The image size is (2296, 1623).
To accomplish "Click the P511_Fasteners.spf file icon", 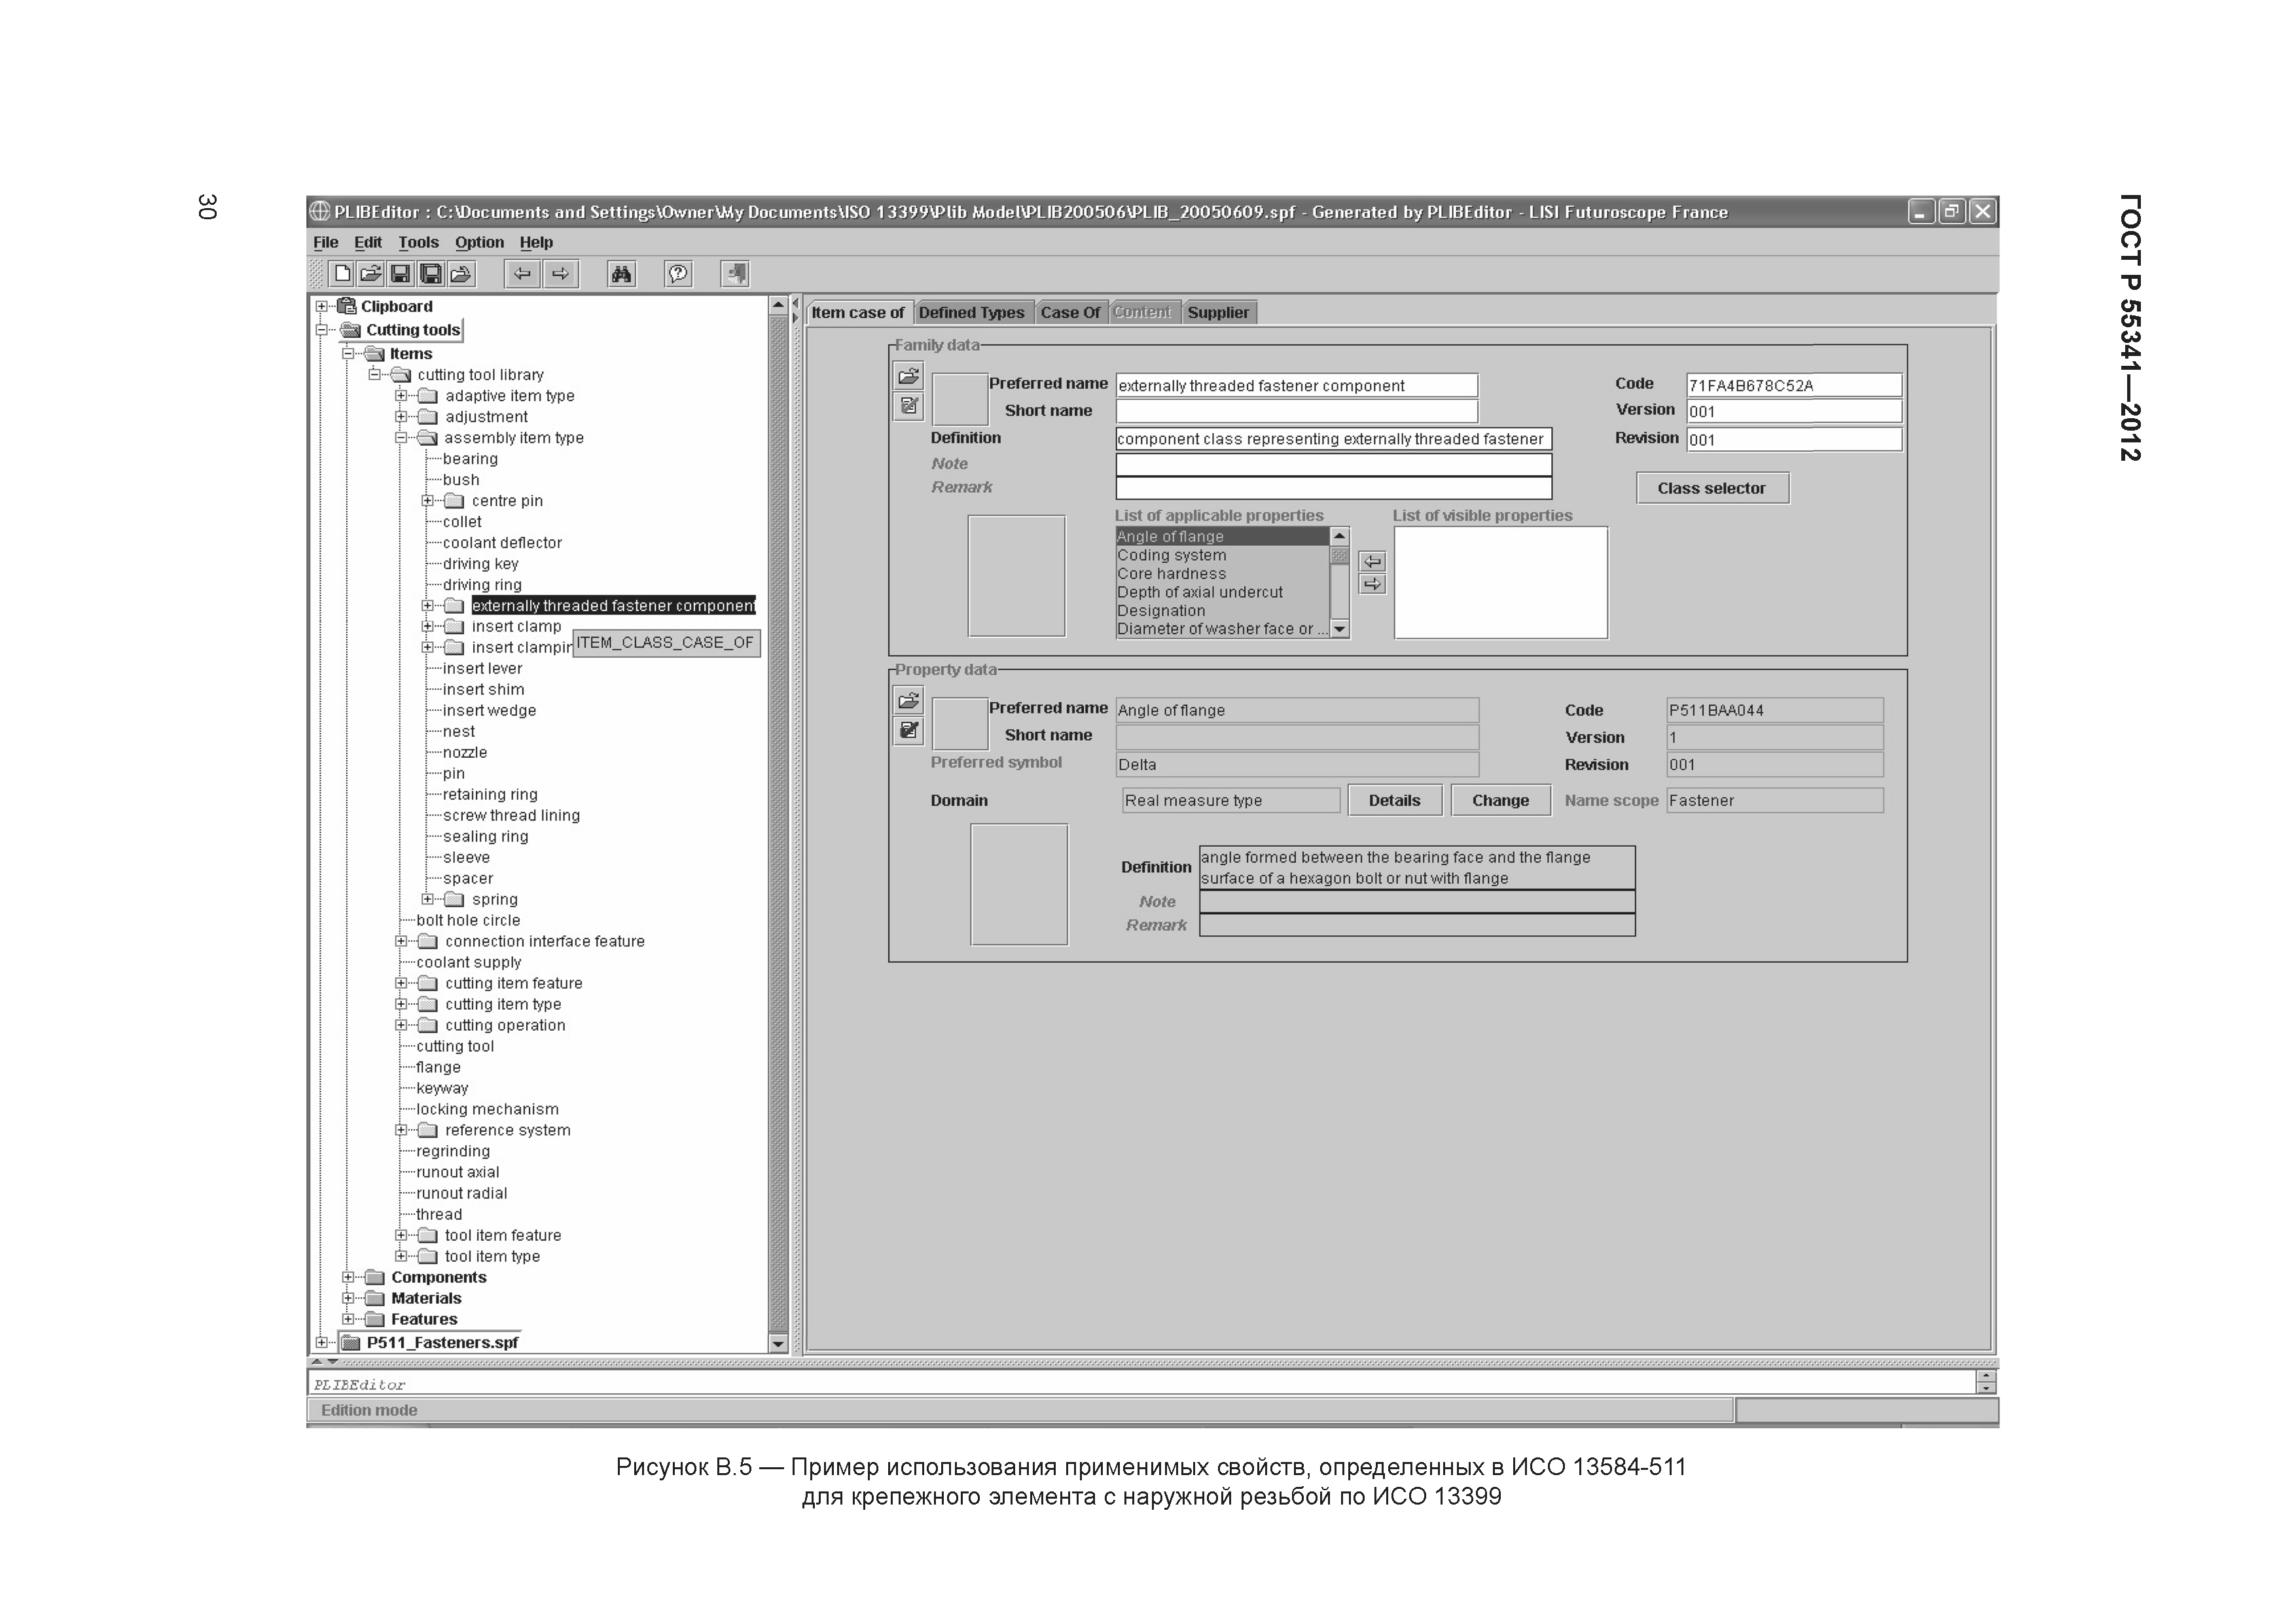I will [x=351, y=1342].
